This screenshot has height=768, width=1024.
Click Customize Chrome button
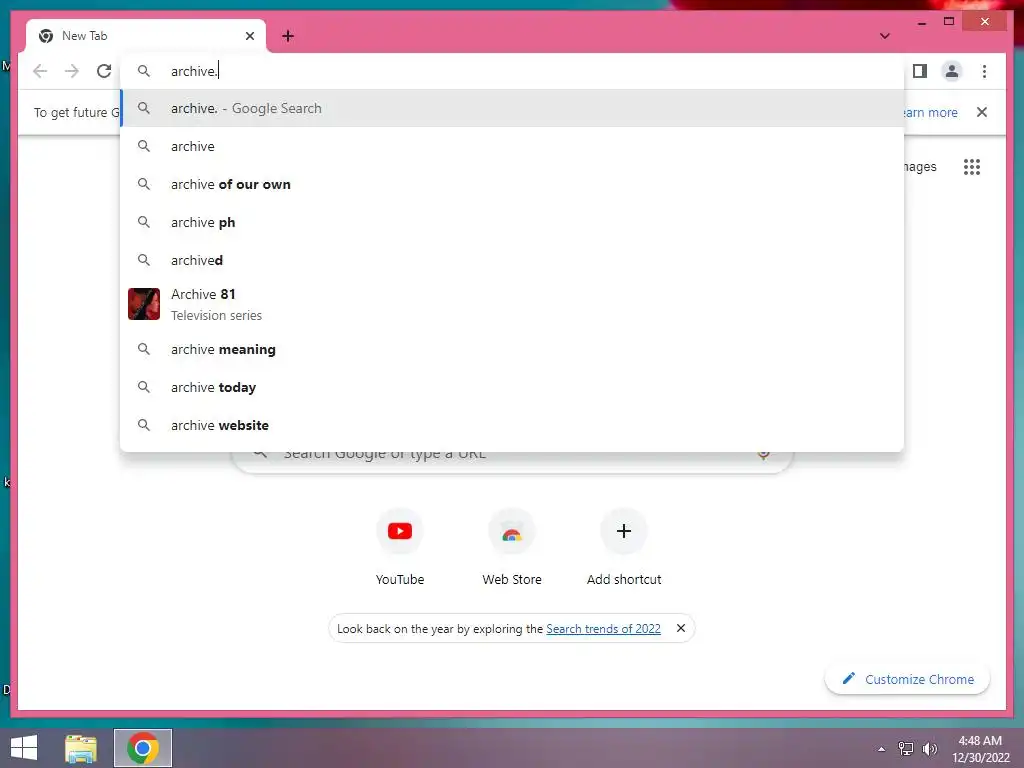(908, 679)
